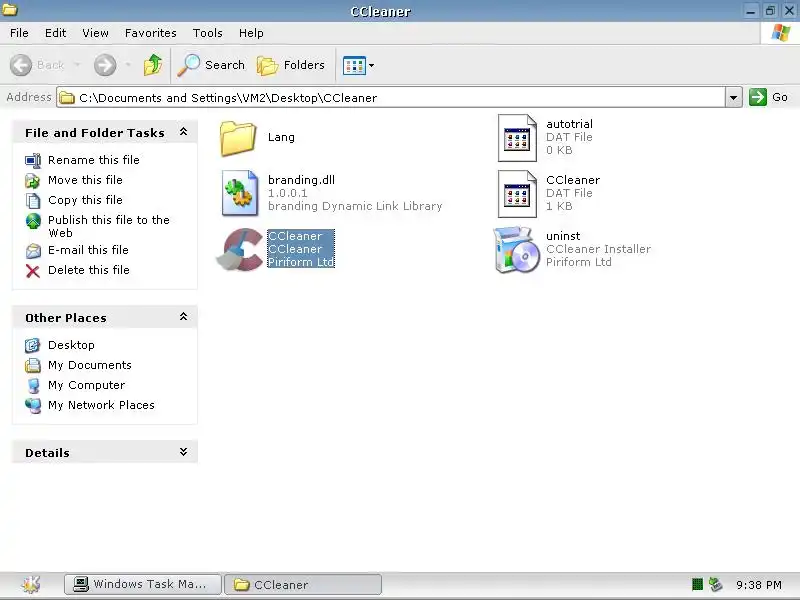Select the CCleaner application icon
Image resolution: width=800 pixels, height=600 pixels.
(x=241, y=249)
